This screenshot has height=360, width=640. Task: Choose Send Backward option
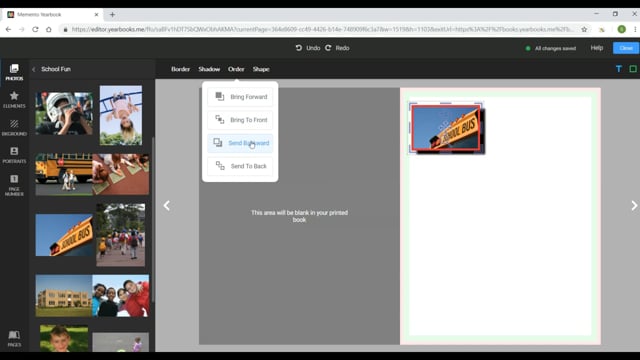tap(240, 143)
